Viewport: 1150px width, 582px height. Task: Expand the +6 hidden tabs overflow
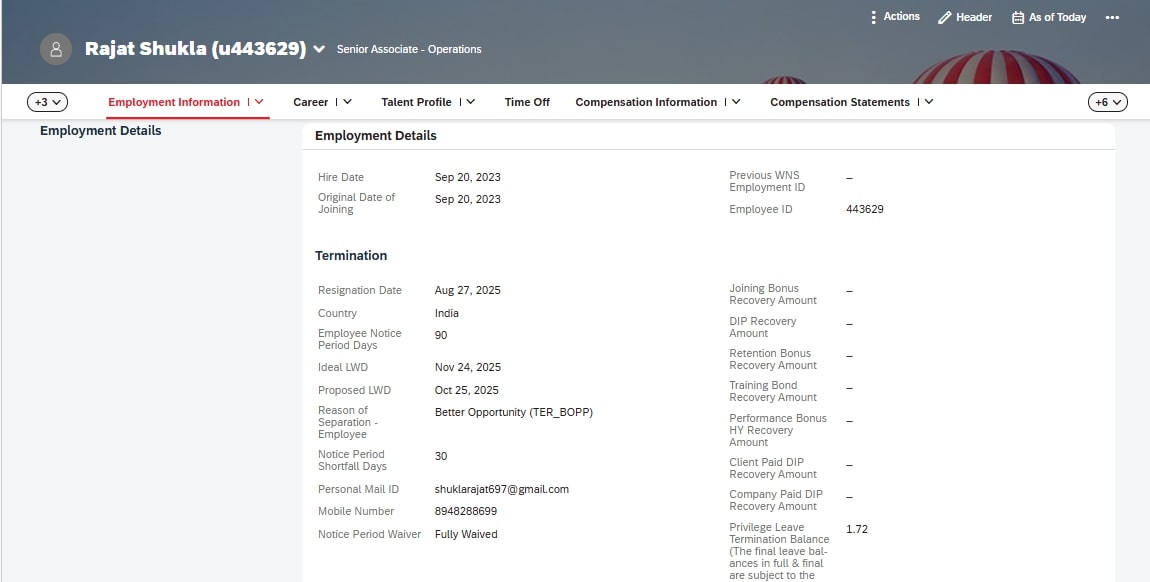tap(1107, 102)
